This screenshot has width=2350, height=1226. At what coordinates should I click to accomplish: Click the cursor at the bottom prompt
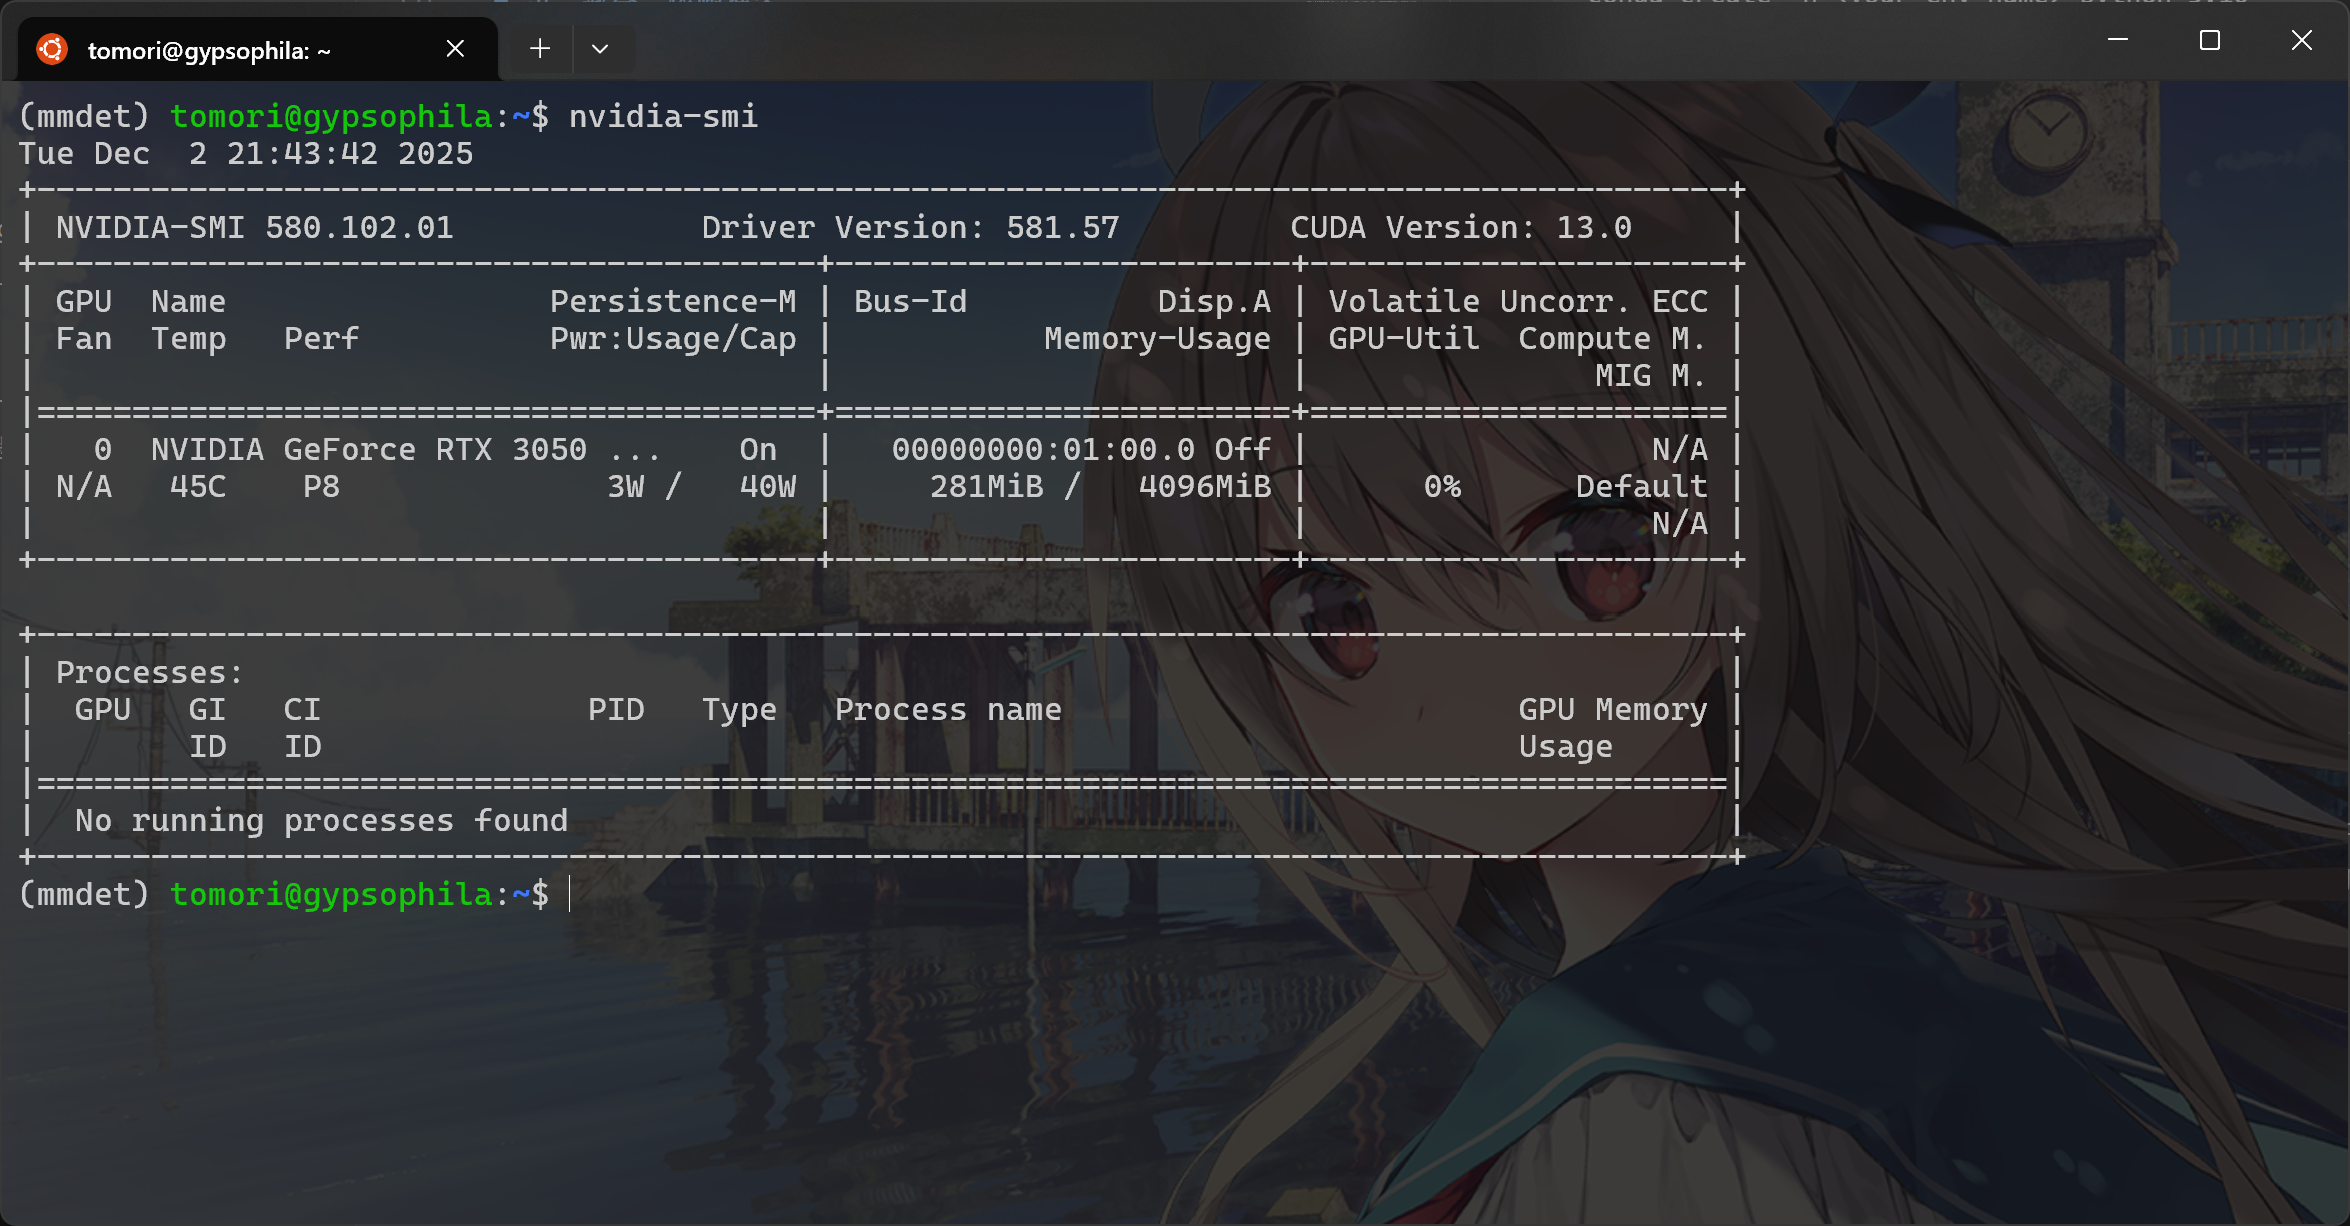click(570, 894)
